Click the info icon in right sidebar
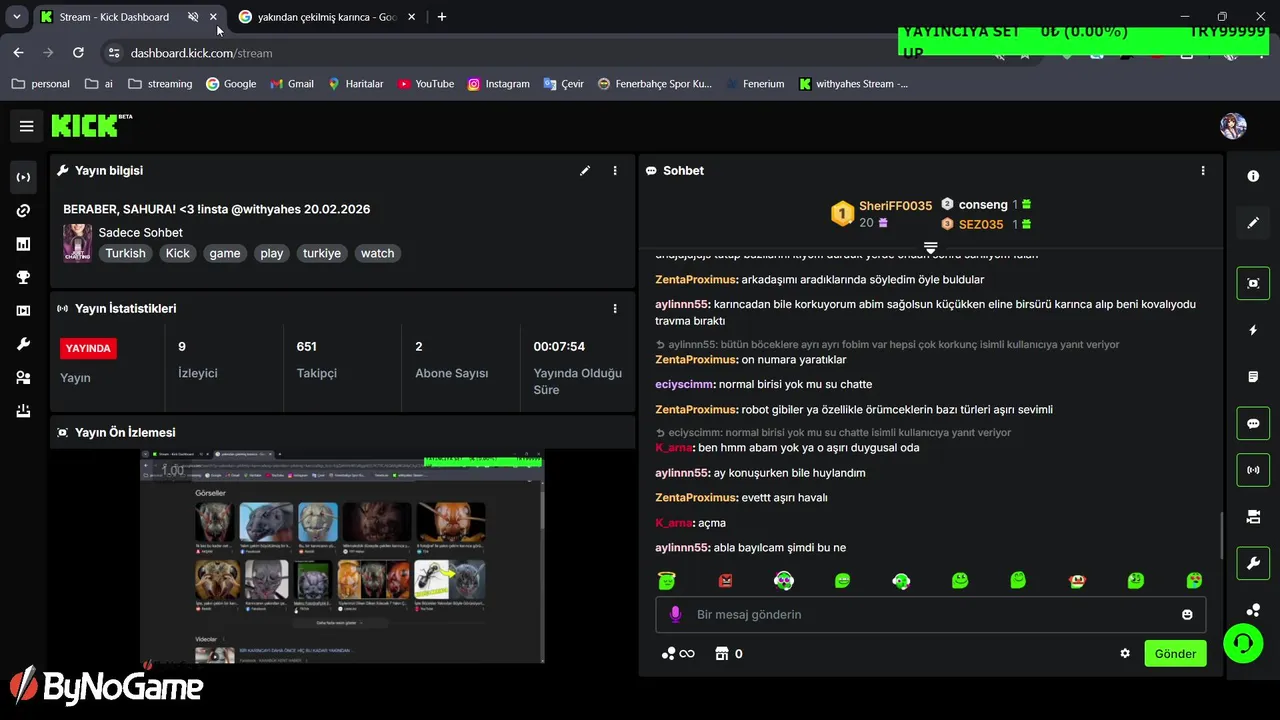The height and width of the screenshot is (720, 1280). [x=1253, y=176]
